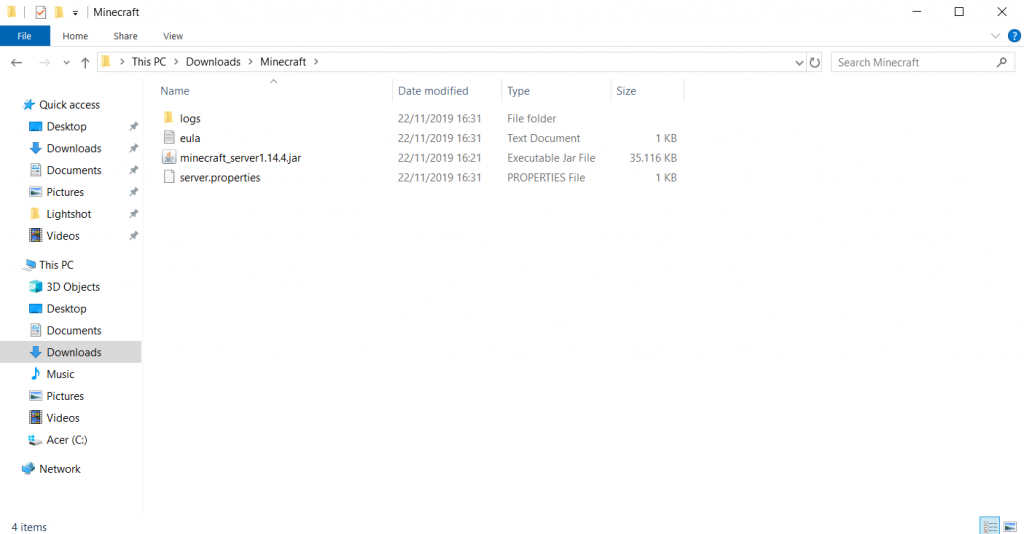The width and height of the screenshot is (1024, 534).
Task: Open the Home ribbon tab
Action: tap(75, 36)
